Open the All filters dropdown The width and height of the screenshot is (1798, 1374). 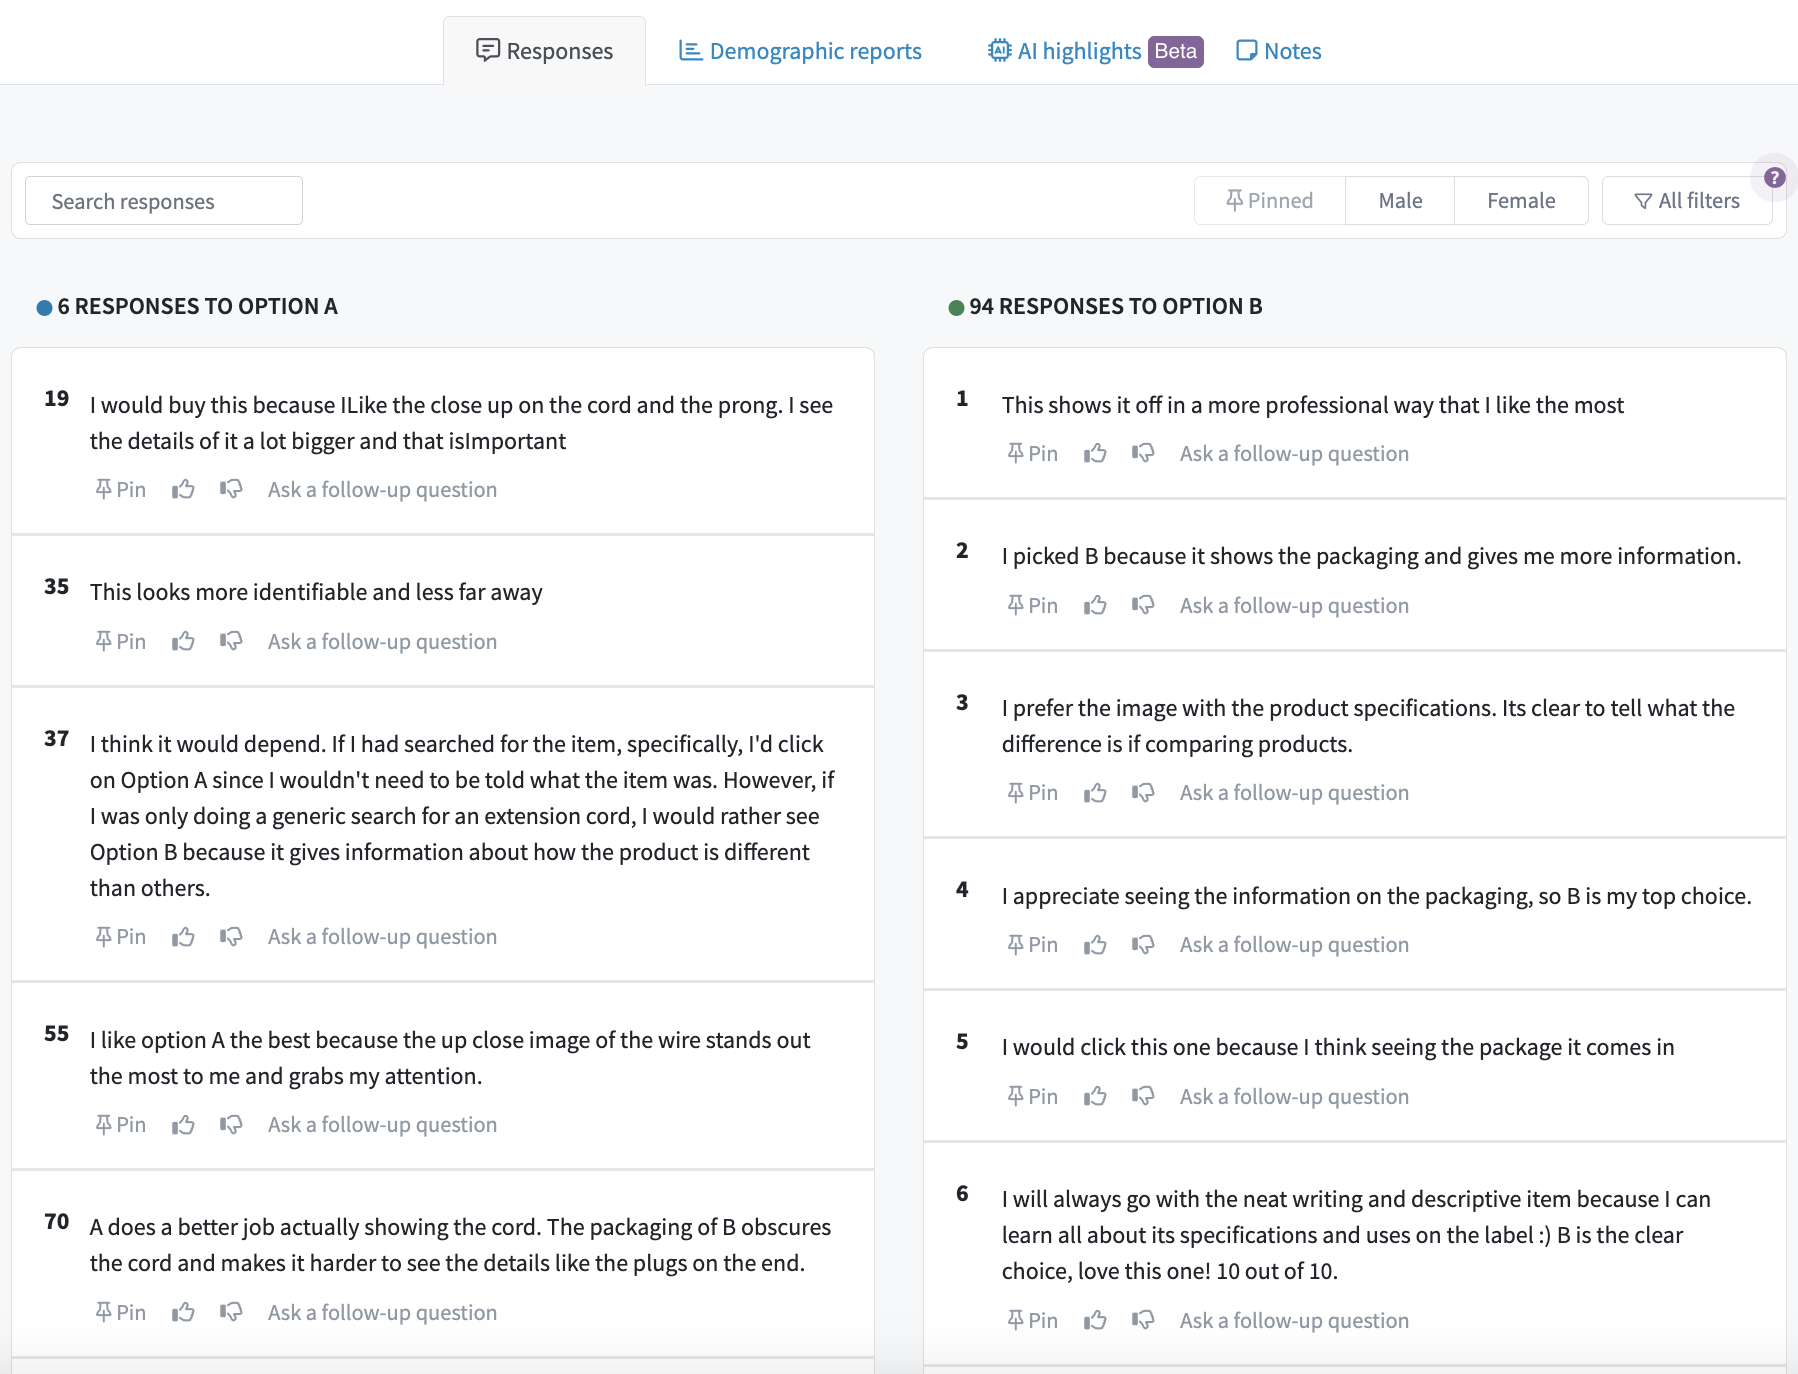click(1686, 201)
